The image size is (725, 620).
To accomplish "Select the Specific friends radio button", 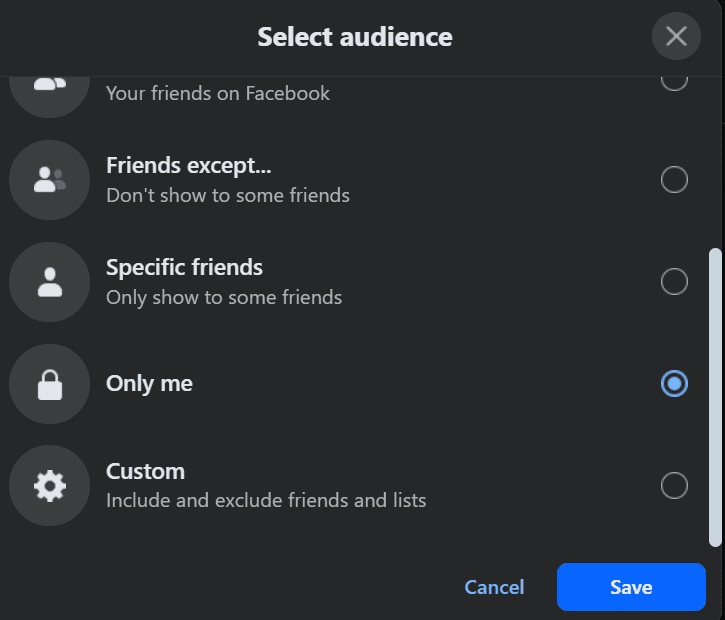I will (674, 282).
